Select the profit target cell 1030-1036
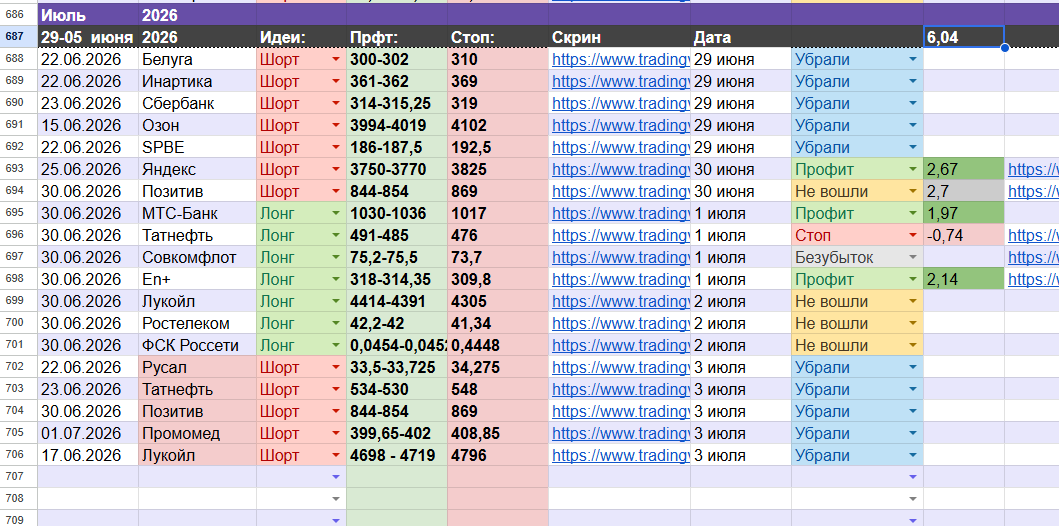 396,213
